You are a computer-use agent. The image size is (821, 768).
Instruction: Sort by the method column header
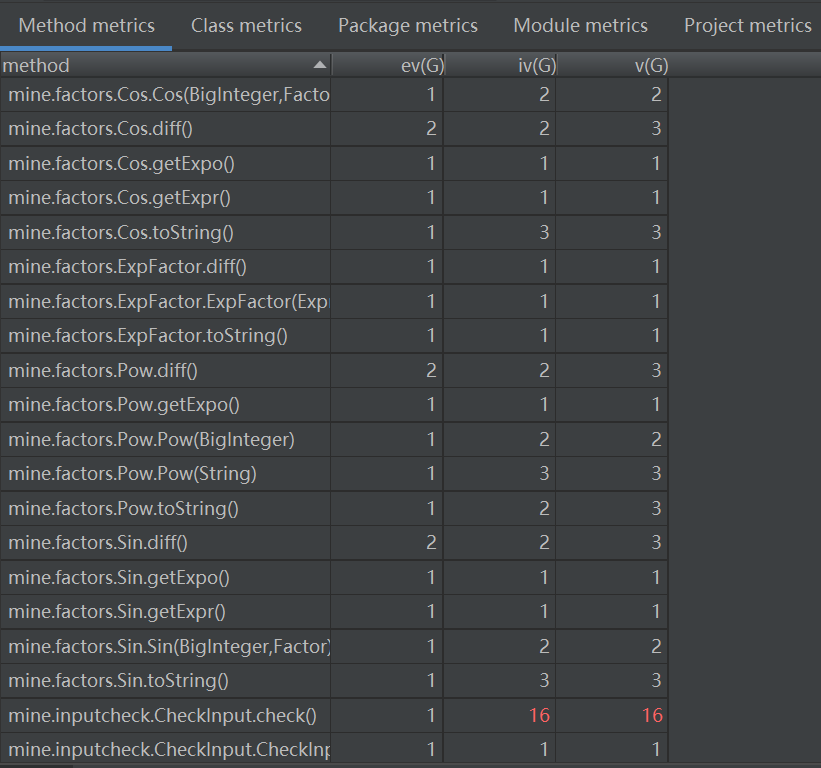165,65
